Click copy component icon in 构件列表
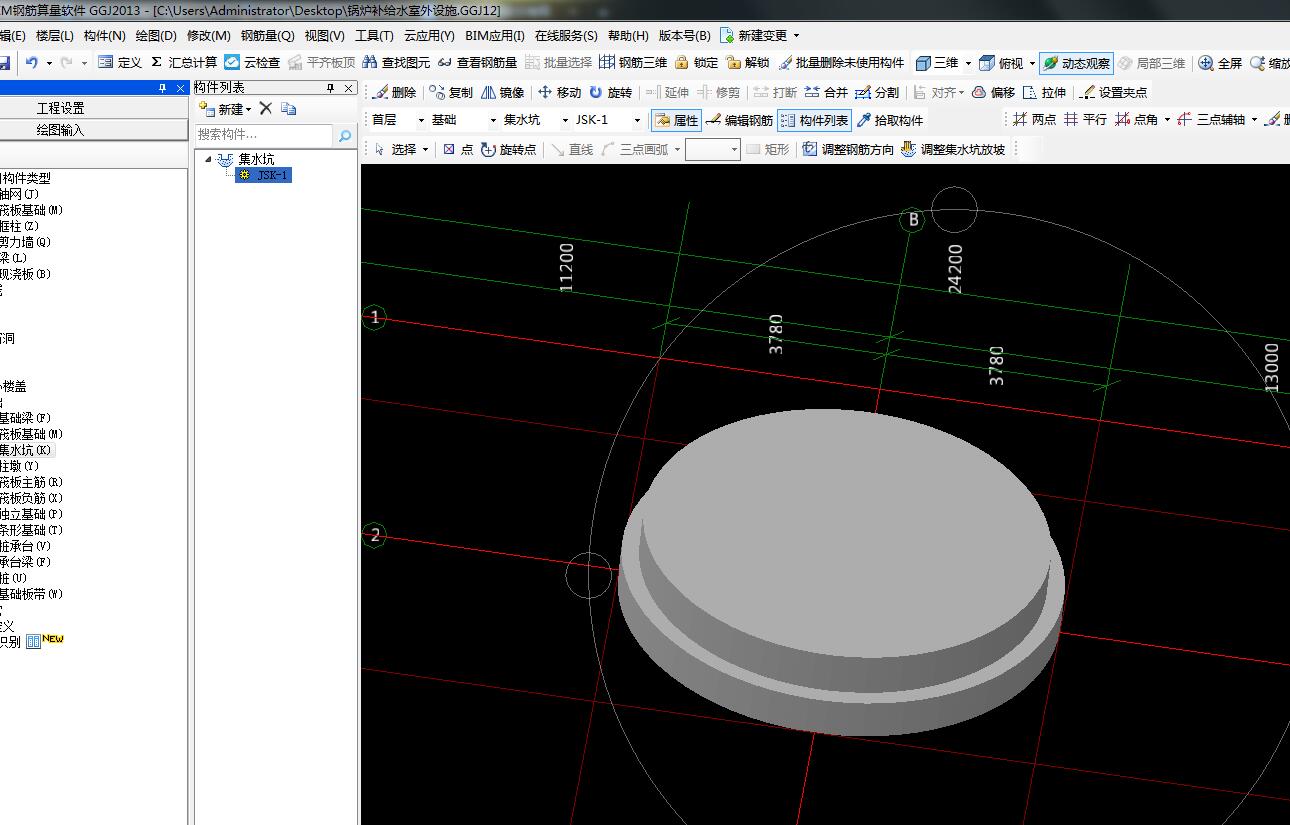This screenshot has width=1290, height=825. coord(288,108)
